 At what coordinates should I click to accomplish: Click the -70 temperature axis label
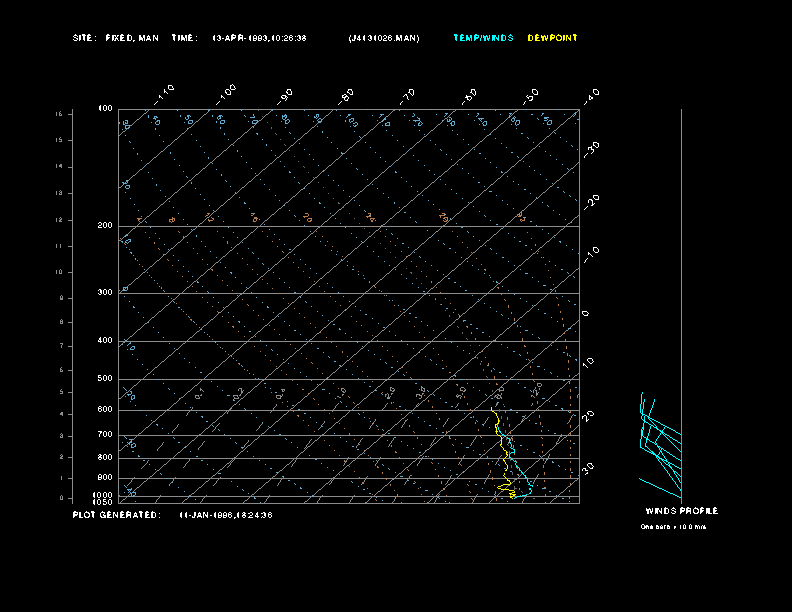407,96
